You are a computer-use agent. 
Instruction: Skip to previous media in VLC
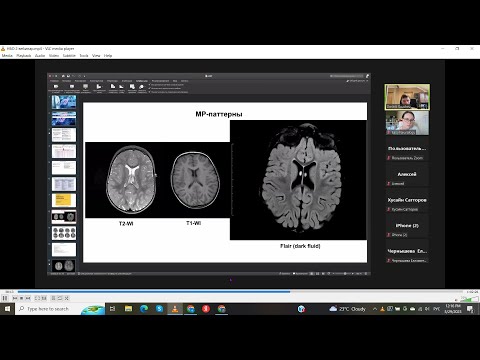(15, 298)
